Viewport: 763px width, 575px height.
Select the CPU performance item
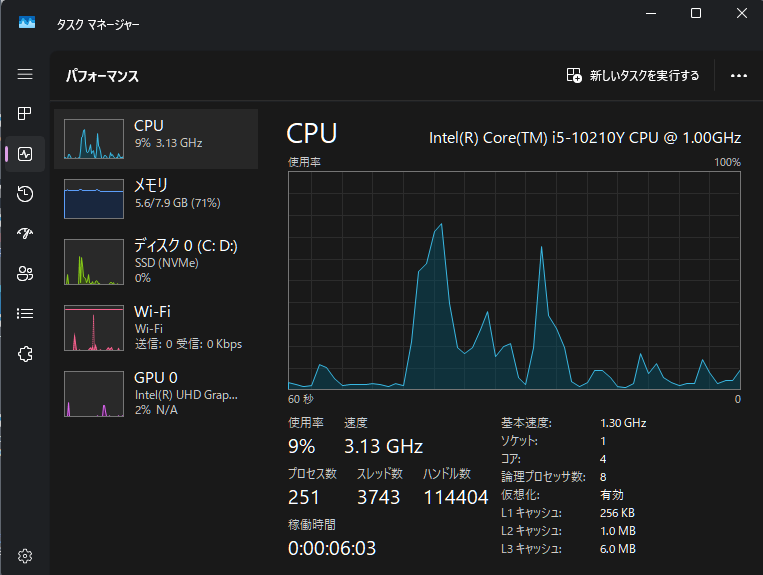tap(156, 139)
